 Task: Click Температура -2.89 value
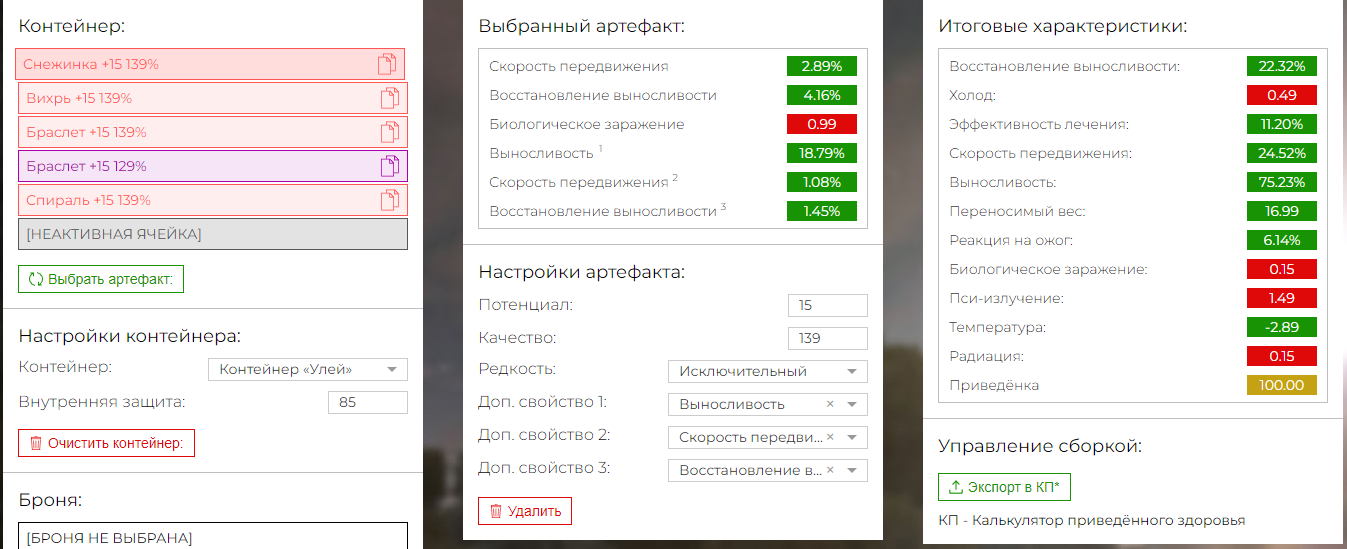pos(1282,327)
